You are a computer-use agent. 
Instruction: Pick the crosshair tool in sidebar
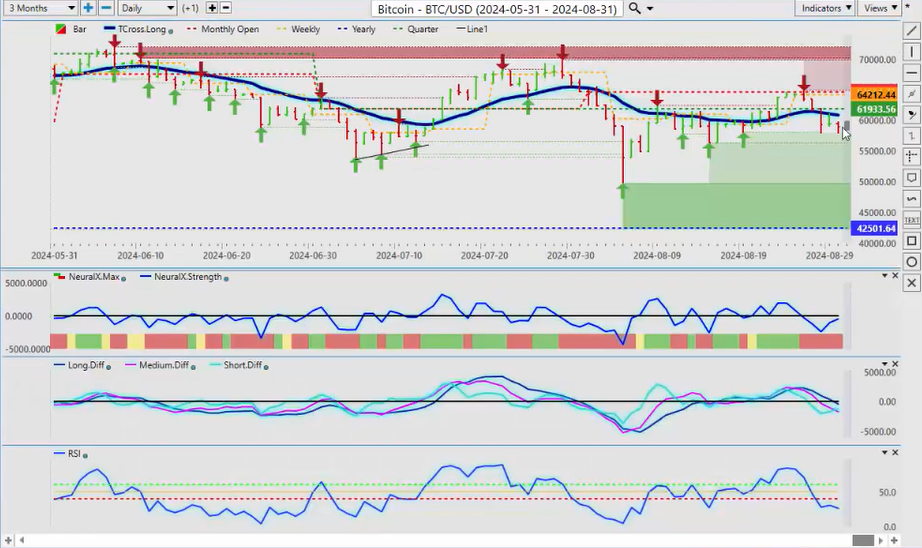click(x=912, y=157)
